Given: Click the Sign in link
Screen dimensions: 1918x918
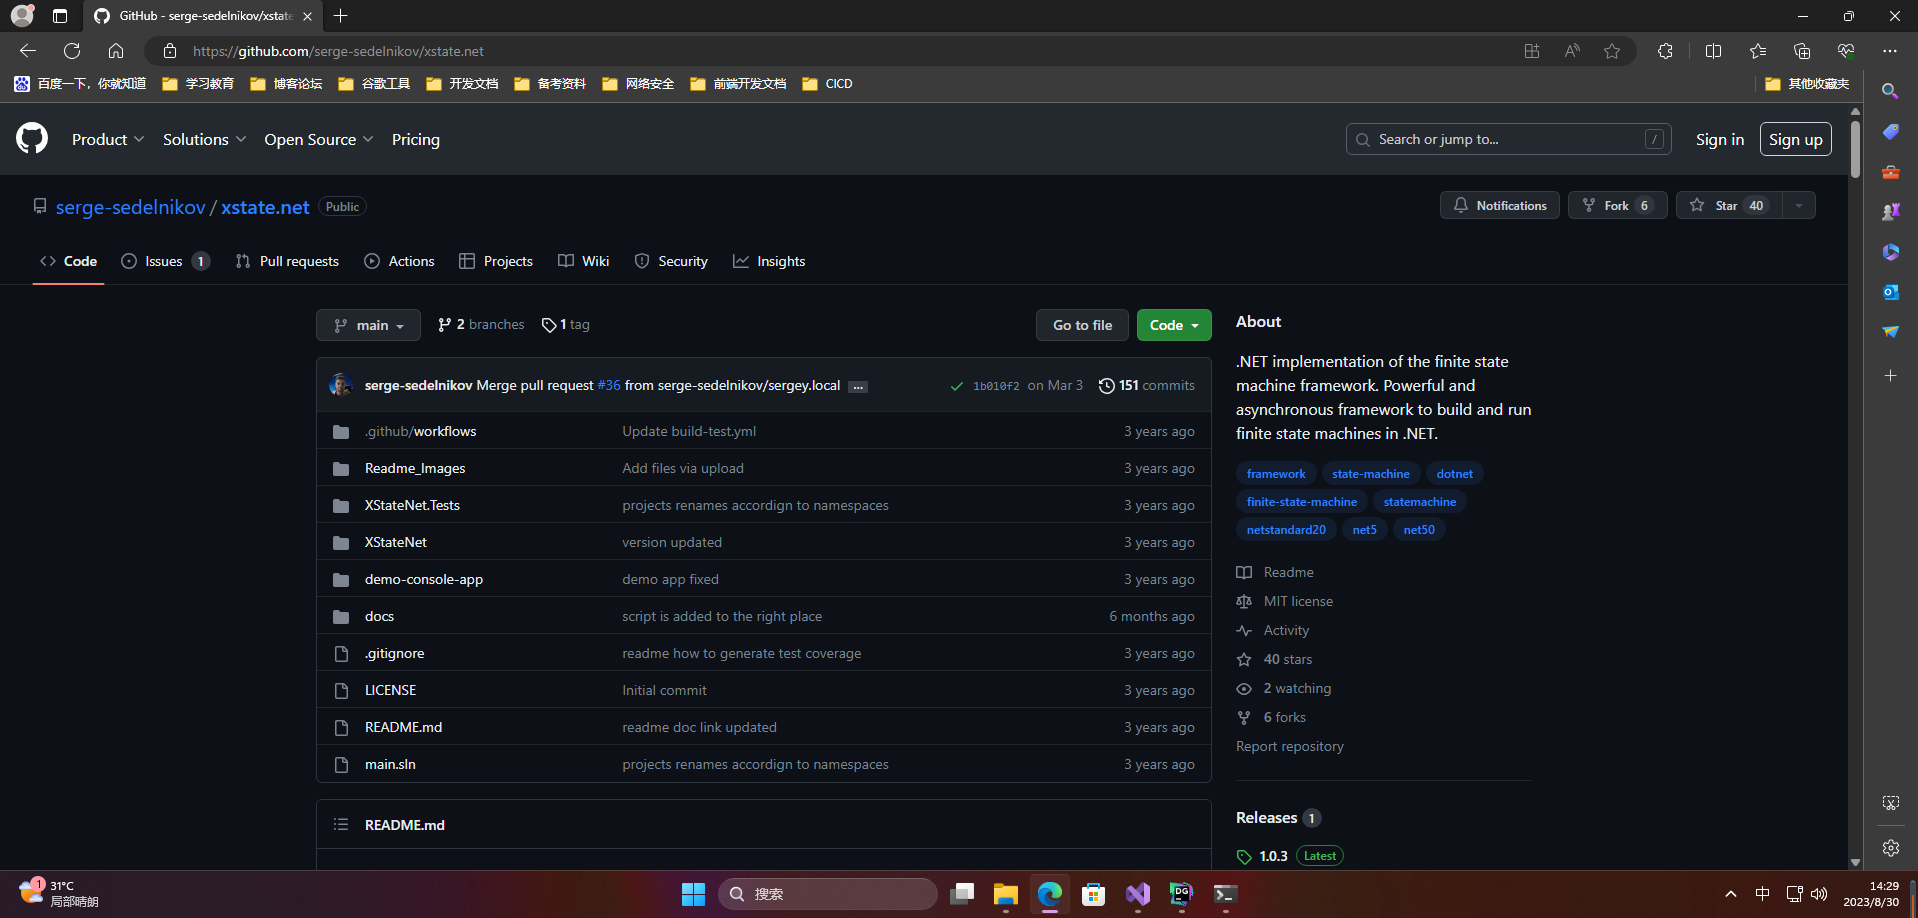Looking at the screenshot, I should coord(1719,139).
